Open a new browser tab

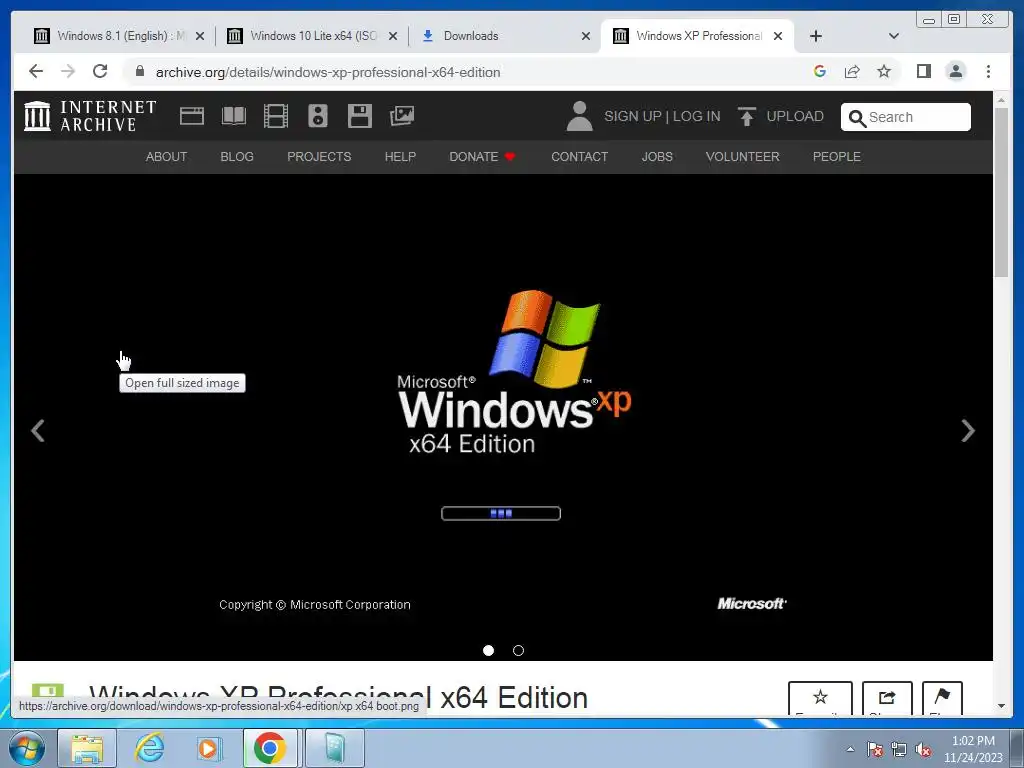[816, 36]
